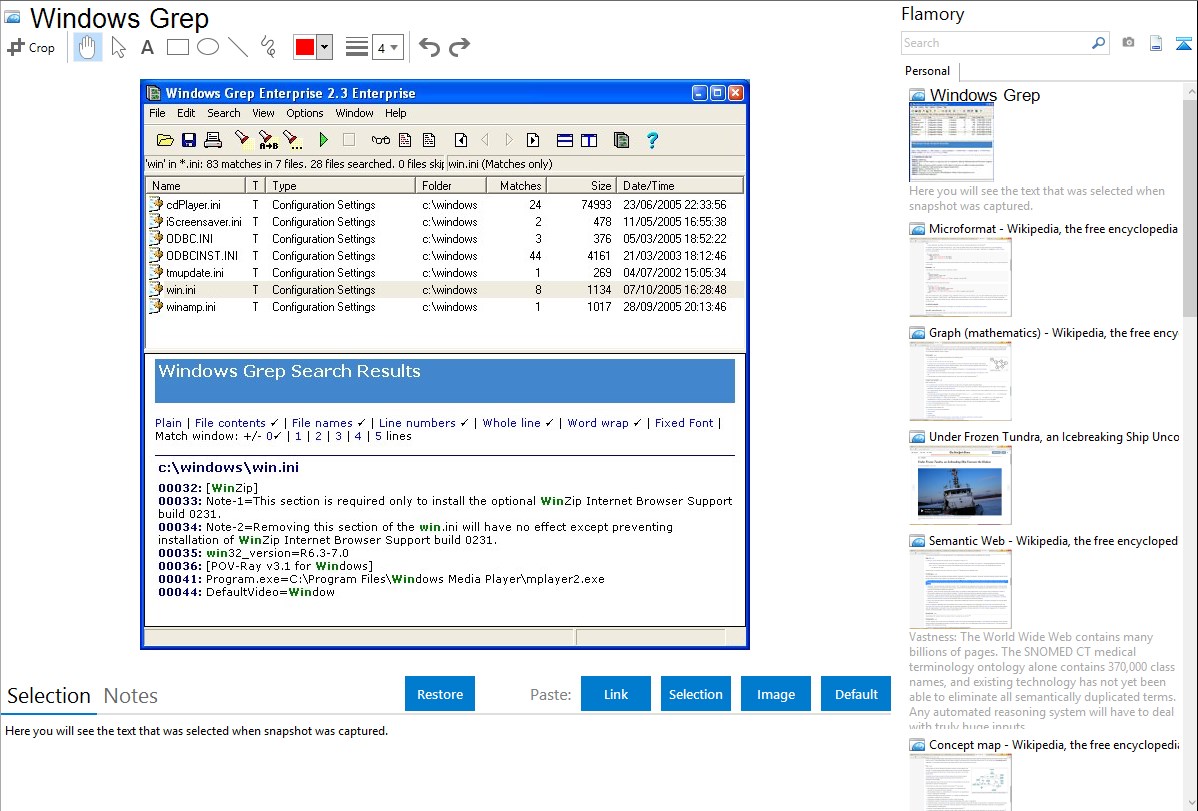
Task: Select the text annotation tool
Action: click(x=147, y=47)
